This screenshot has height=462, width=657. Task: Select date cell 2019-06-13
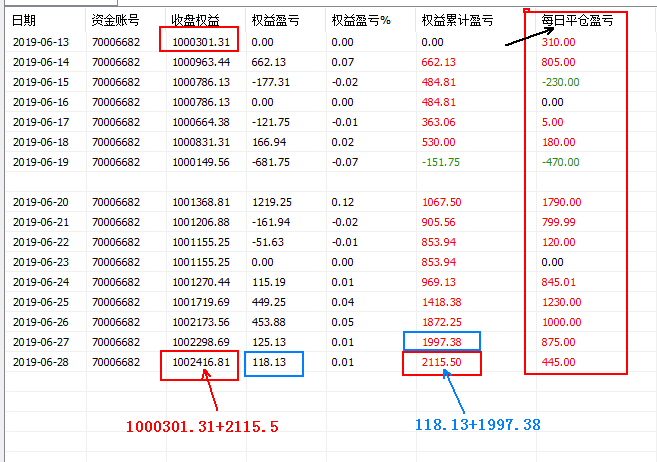(41, 42)
